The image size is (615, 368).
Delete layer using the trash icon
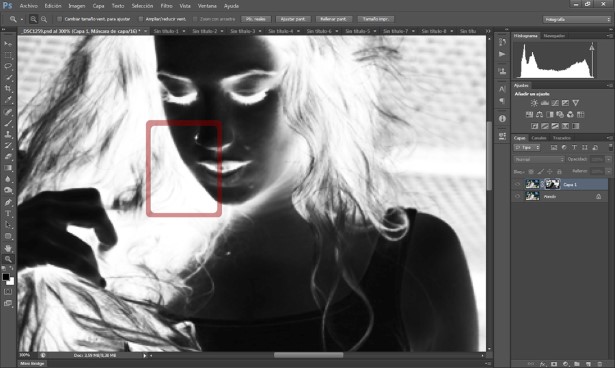pos(599,364)
